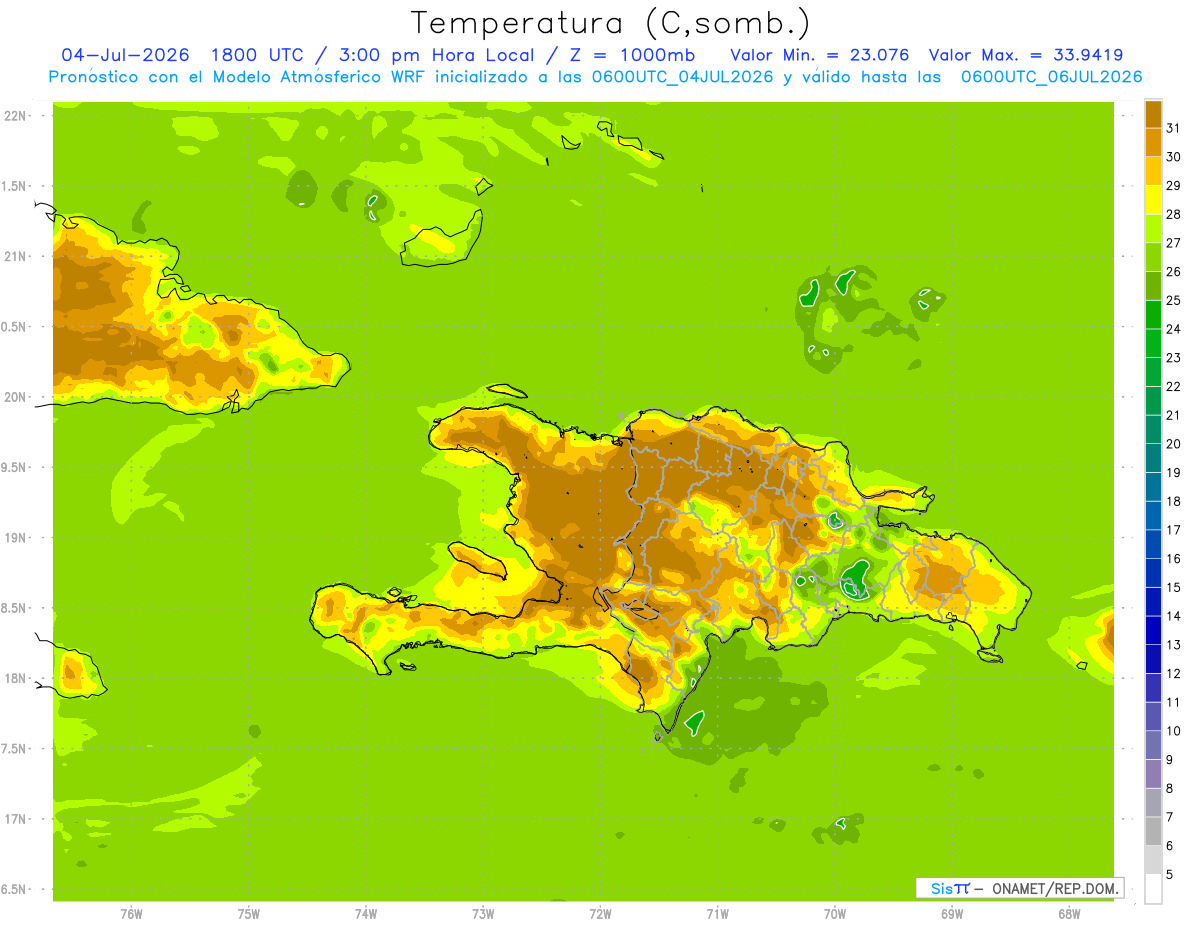Image resolution: width=1200 pixels, height=927 pixels.
Task: Click the "75W" longitude label
Action: (x=249, y=914)
